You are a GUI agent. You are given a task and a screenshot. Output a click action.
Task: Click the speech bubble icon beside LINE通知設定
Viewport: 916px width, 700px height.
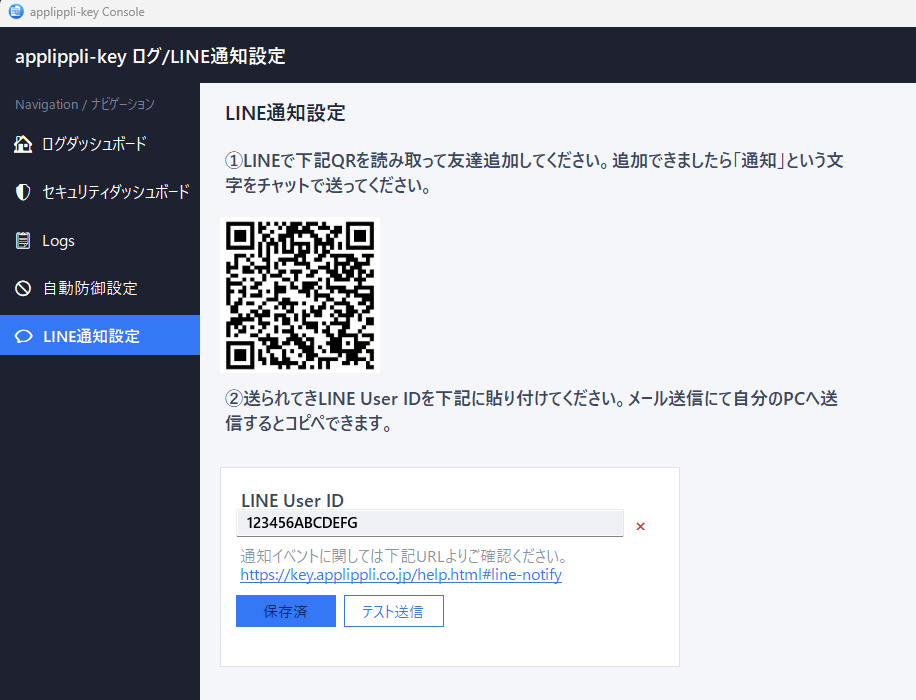click(x=23, y=336)
